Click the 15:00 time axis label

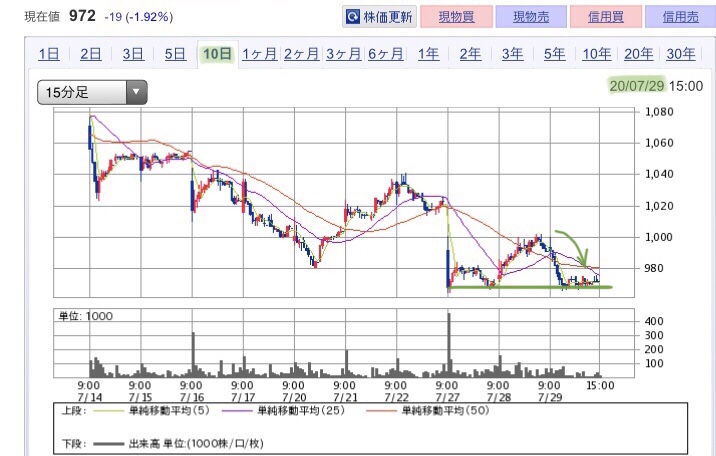pos(600,386)
